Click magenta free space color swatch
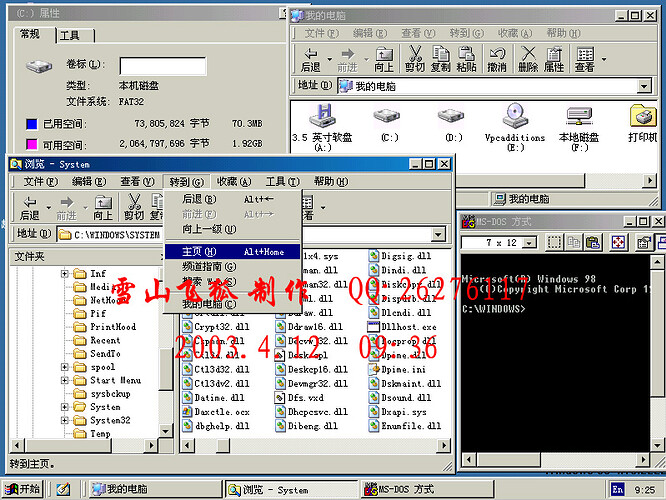This screenshot has width=666, height=500. pos(31,144)
